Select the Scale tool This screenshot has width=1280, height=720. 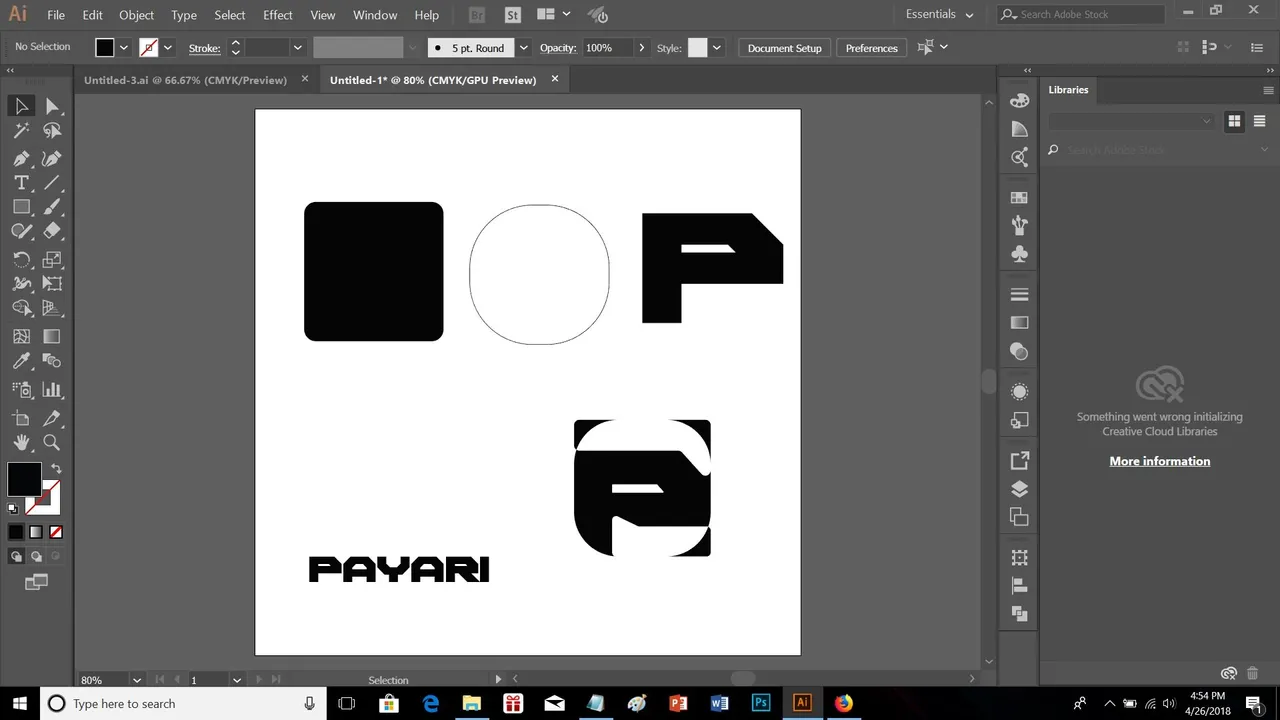[52, 259]
